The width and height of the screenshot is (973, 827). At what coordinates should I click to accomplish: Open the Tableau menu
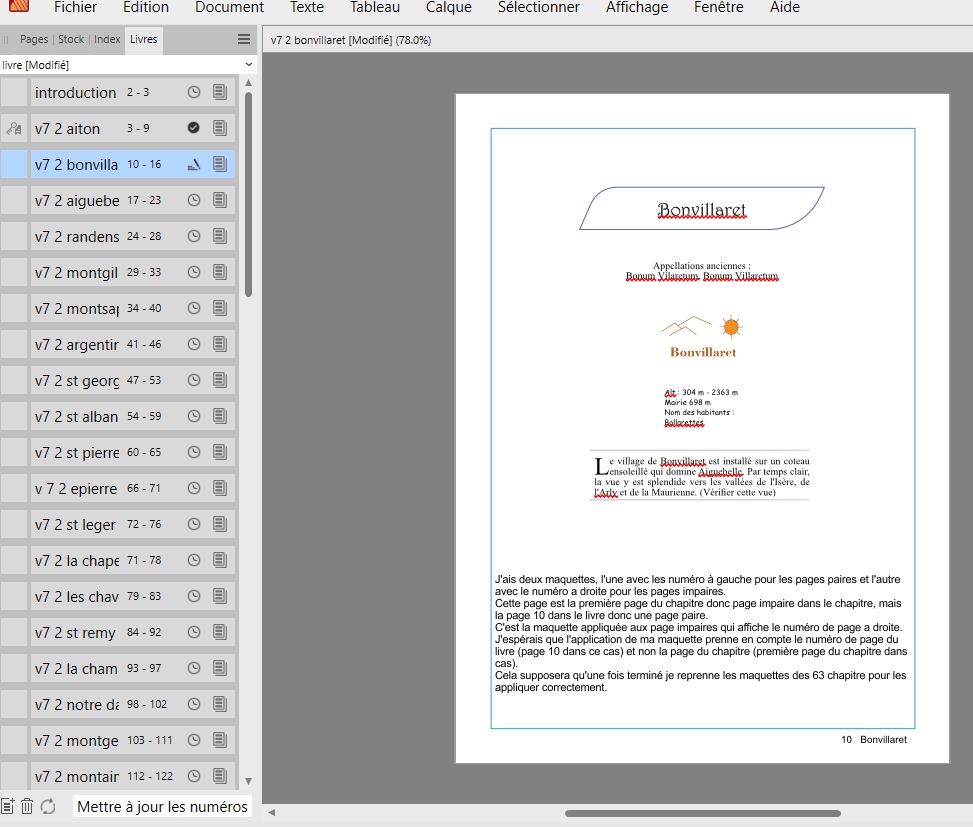point(375,7)
